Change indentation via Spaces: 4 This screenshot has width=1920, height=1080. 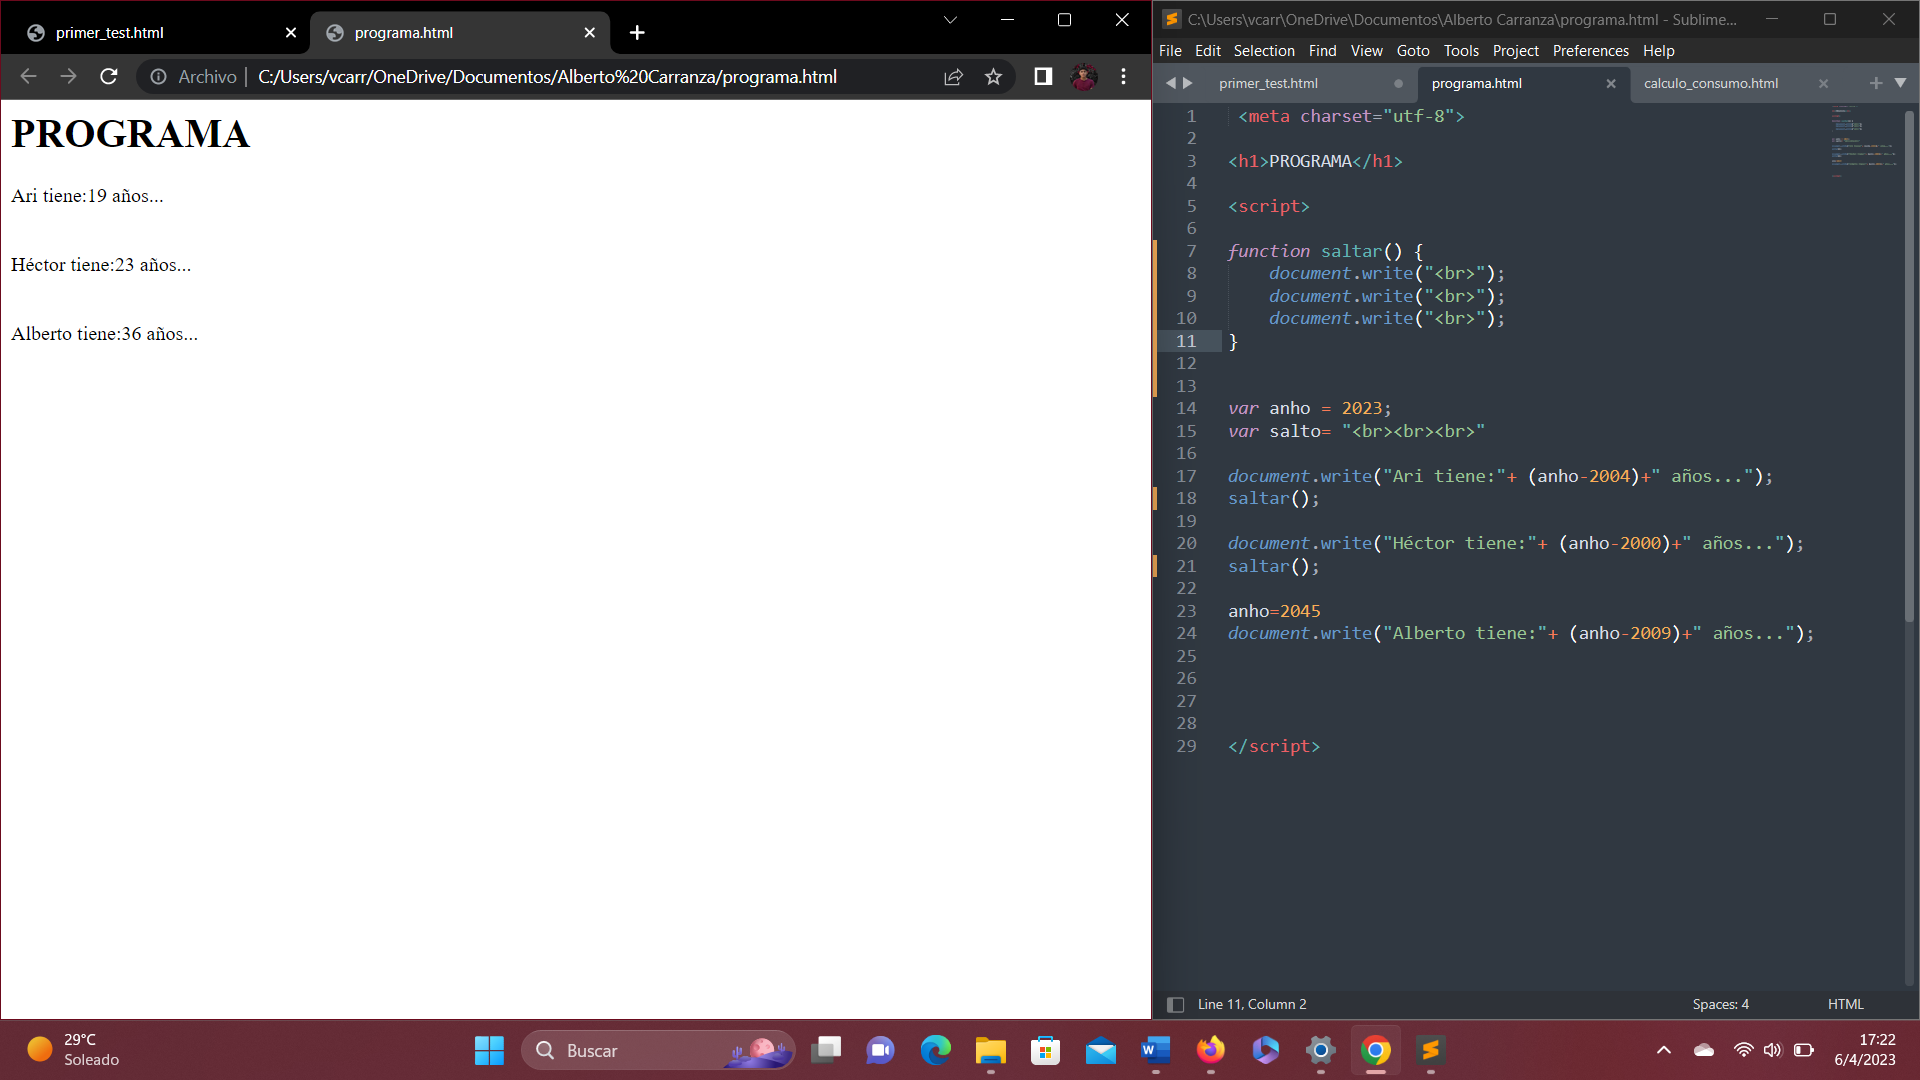pyautogui.click(x=1720, y=1004)
